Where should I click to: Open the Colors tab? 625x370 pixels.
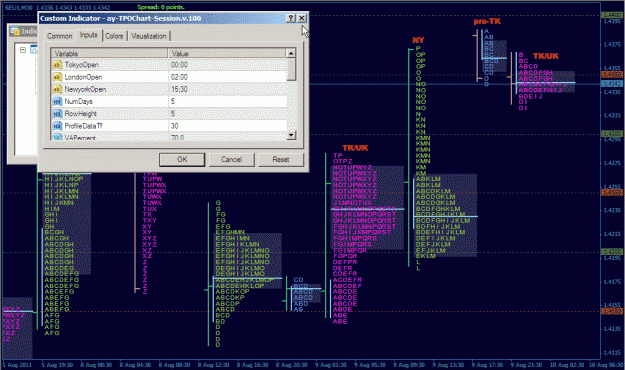[x=114, y=36]
